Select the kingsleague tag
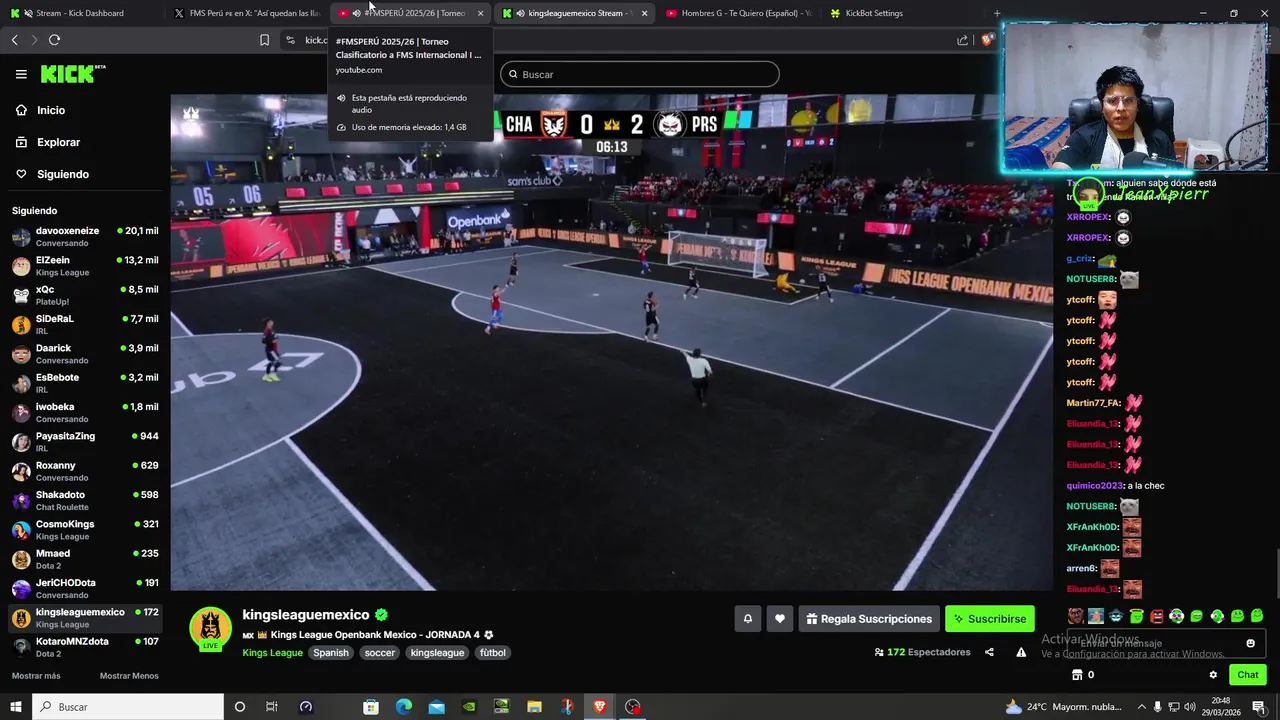Viewport: 1280px width, 720px height. point(437,653)
